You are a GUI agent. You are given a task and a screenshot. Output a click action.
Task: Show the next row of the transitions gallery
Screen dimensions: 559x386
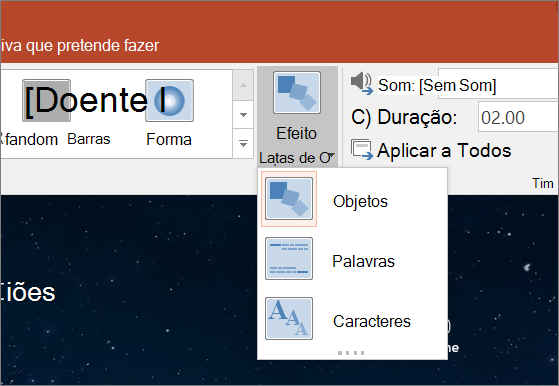(x=243, y=115)
